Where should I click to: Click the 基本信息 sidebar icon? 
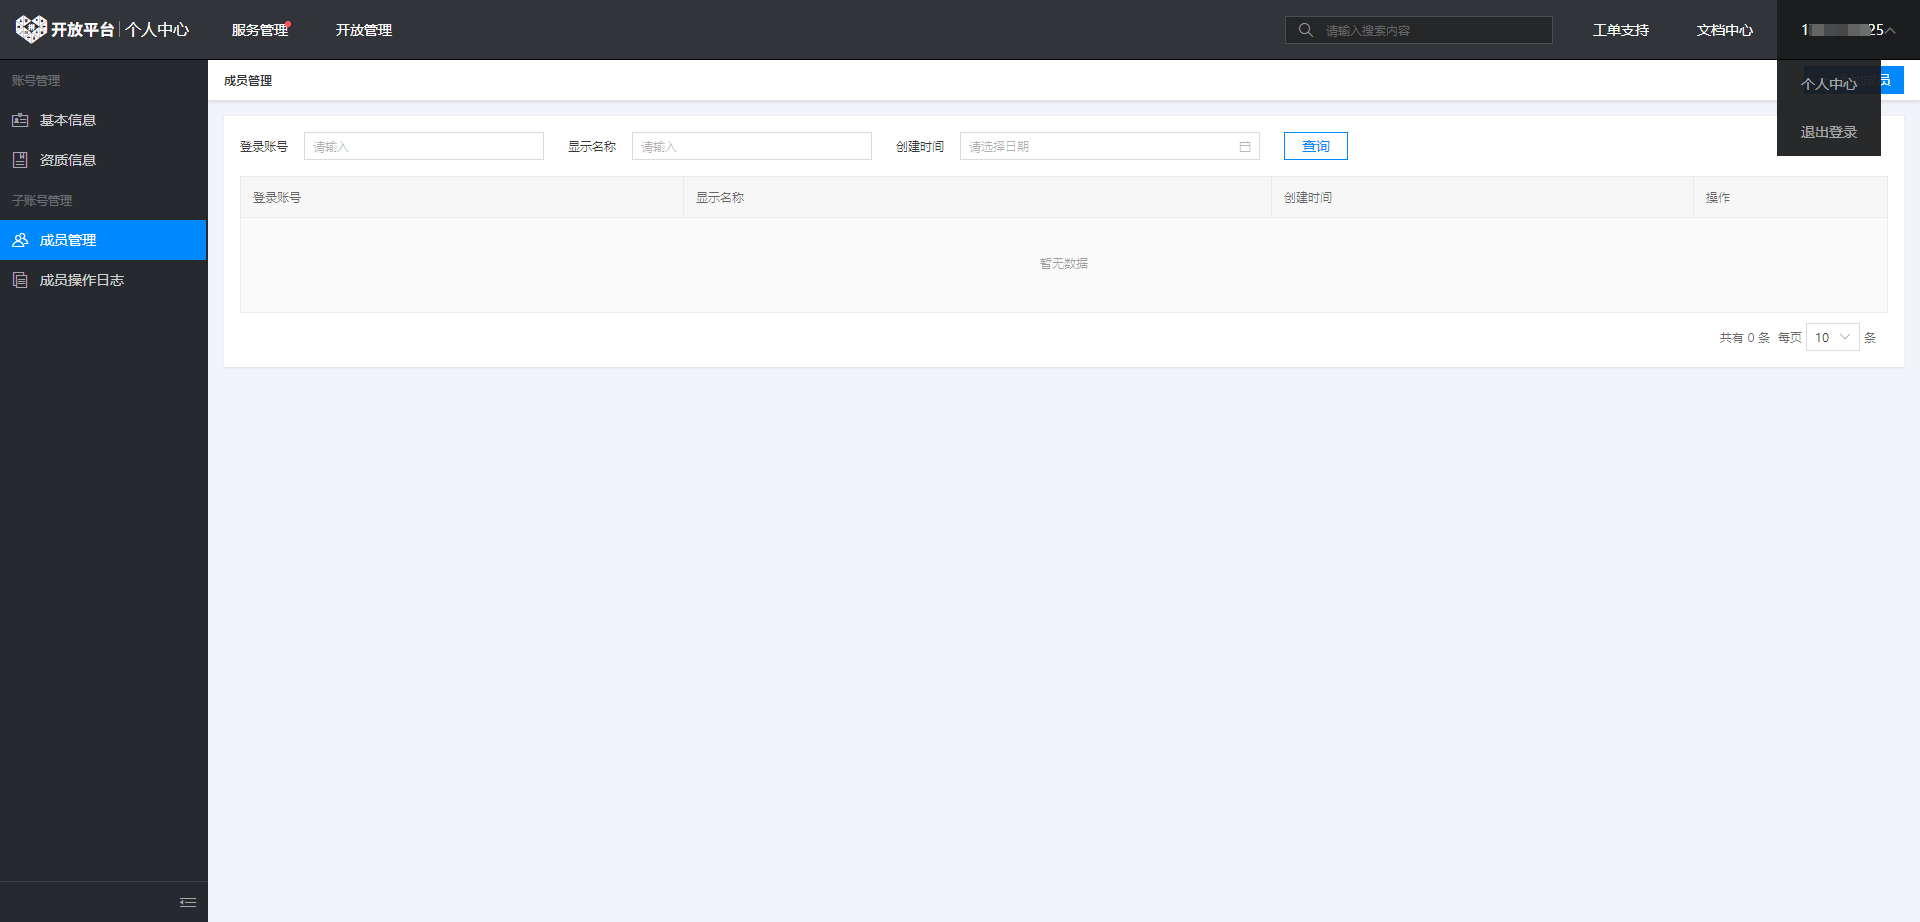click(20, 120)
